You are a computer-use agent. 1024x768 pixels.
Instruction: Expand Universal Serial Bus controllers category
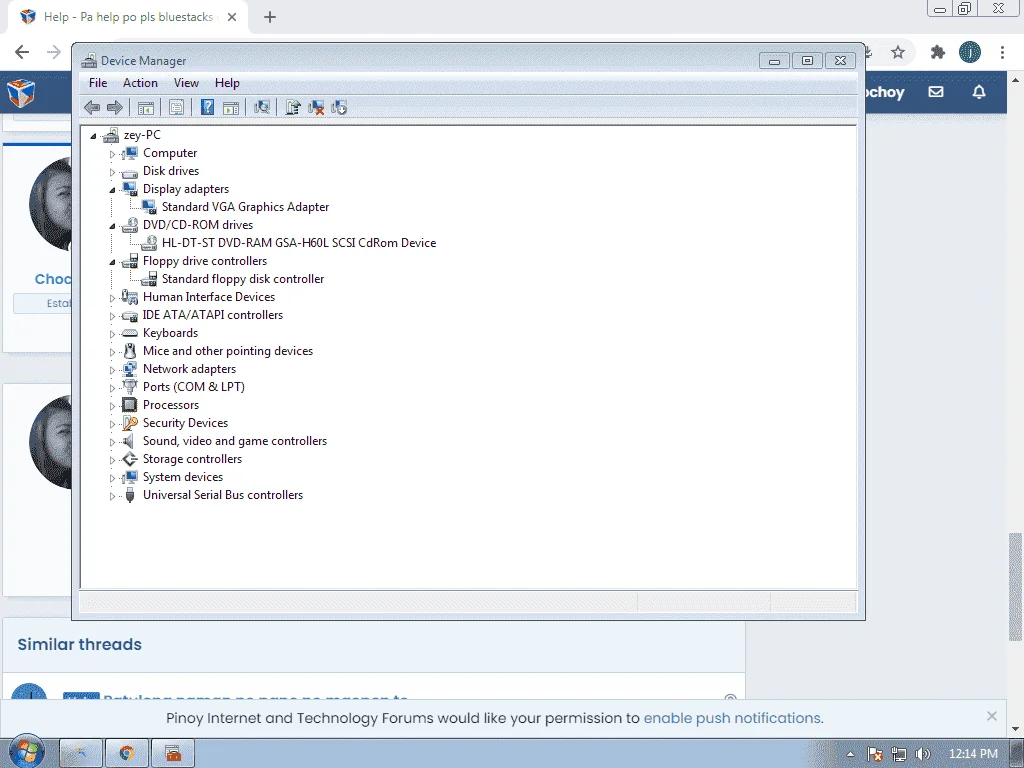[x=112, y=496]
